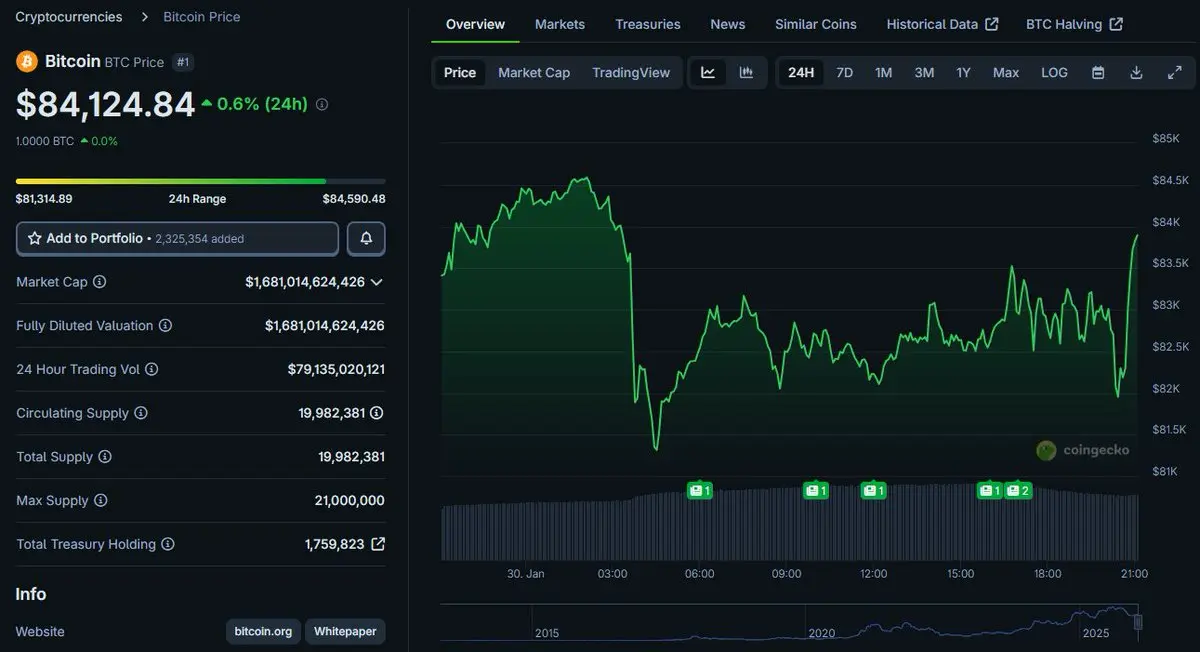Set chart range to Max
Image resolution: width=1200 pixels, height=652 pixels.
1006,72
